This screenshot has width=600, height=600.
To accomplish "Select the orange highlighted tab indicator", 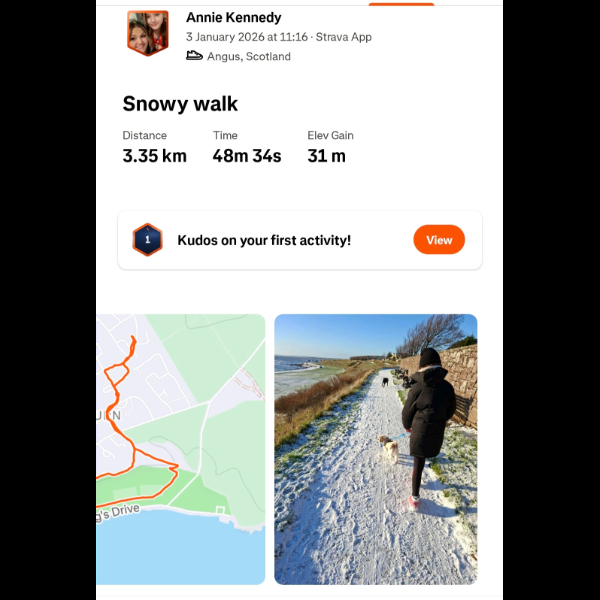I will point(401,4).
